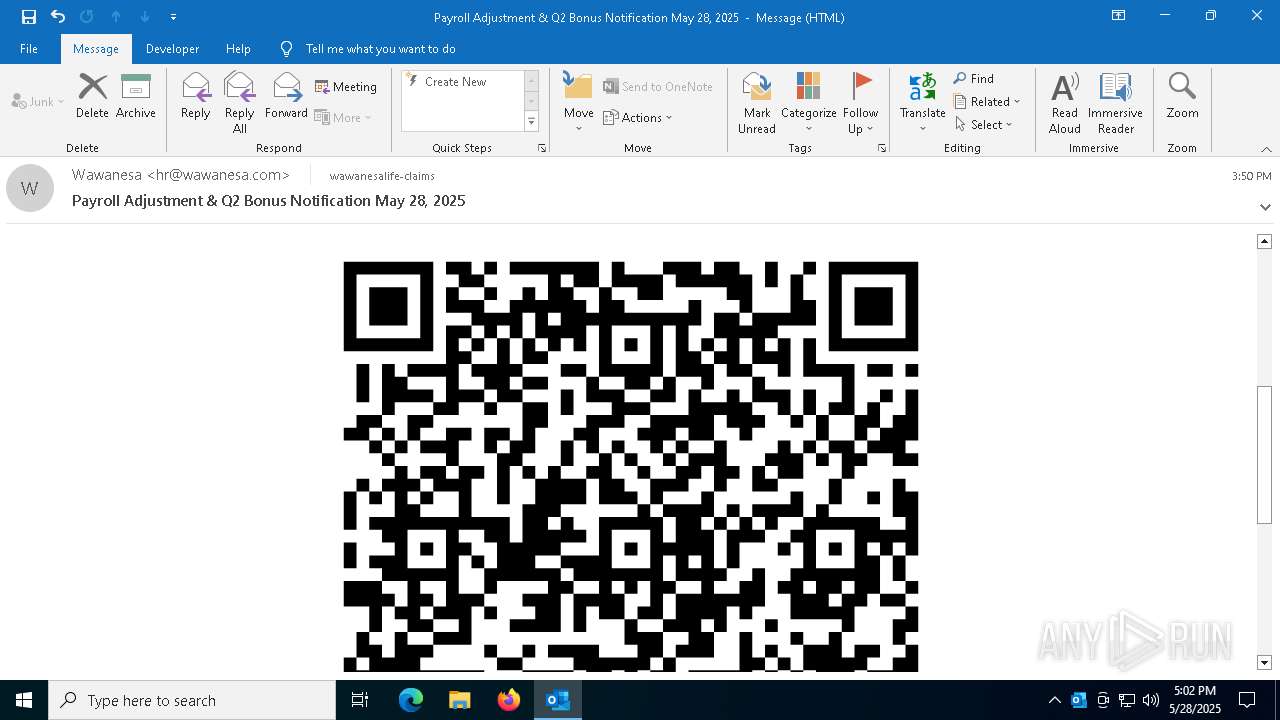The image size is (1280, 720).
Task: Open Follow Up flag options
Action: click(x=860, y=103)
